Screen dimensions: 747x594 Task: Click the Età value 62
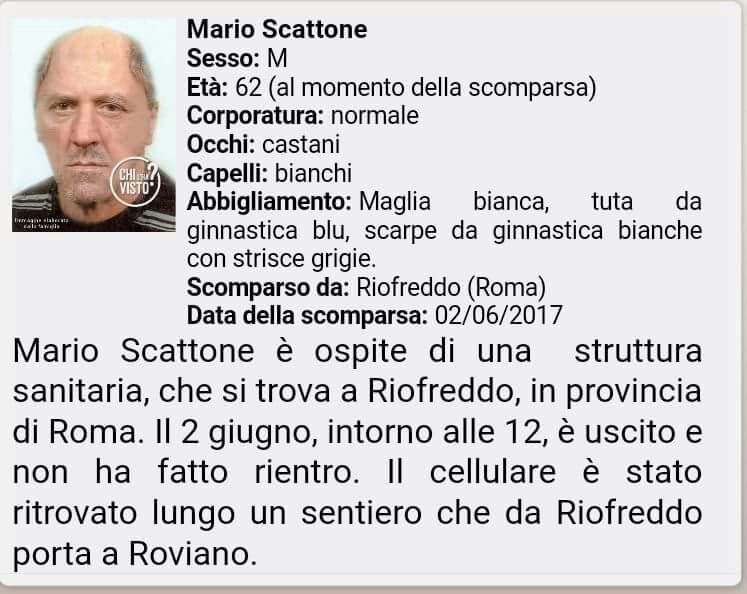pyautogui.click(x=249, y=87)
